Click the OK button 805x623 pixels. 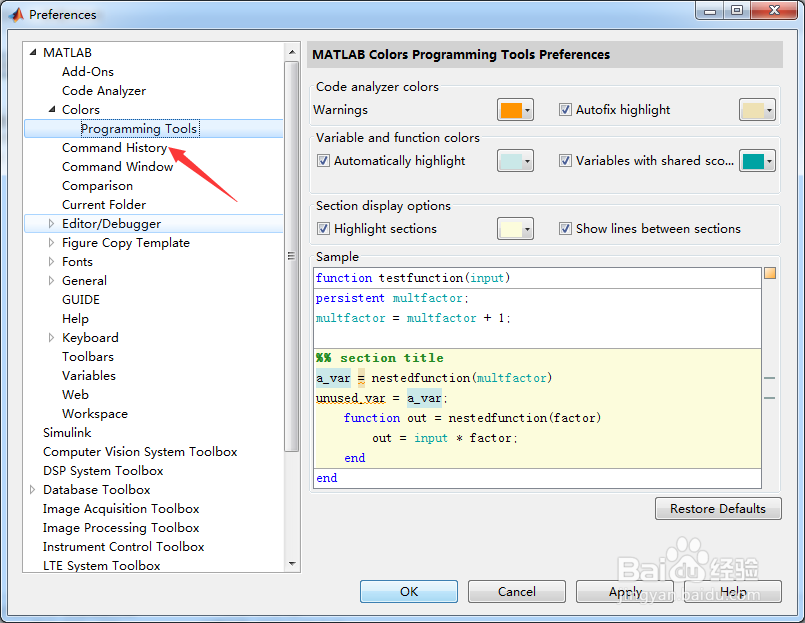(409, 592)
